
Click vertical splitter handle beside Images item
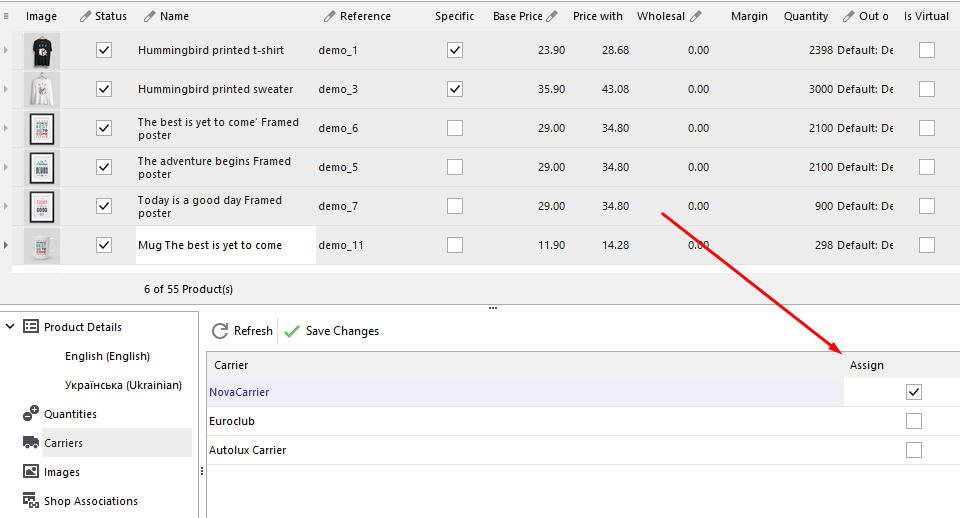pyautogui.click(x=202, y=471)
